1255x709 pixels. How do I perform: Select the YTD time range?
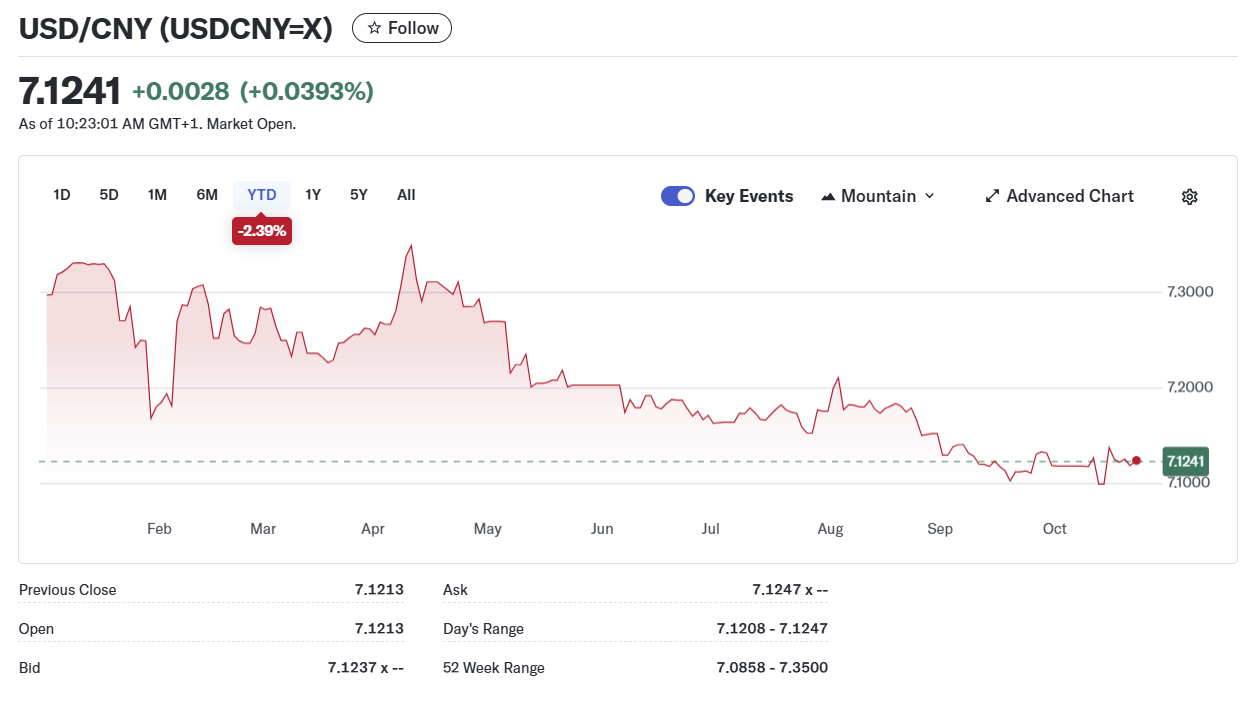(x=262, y=195)
